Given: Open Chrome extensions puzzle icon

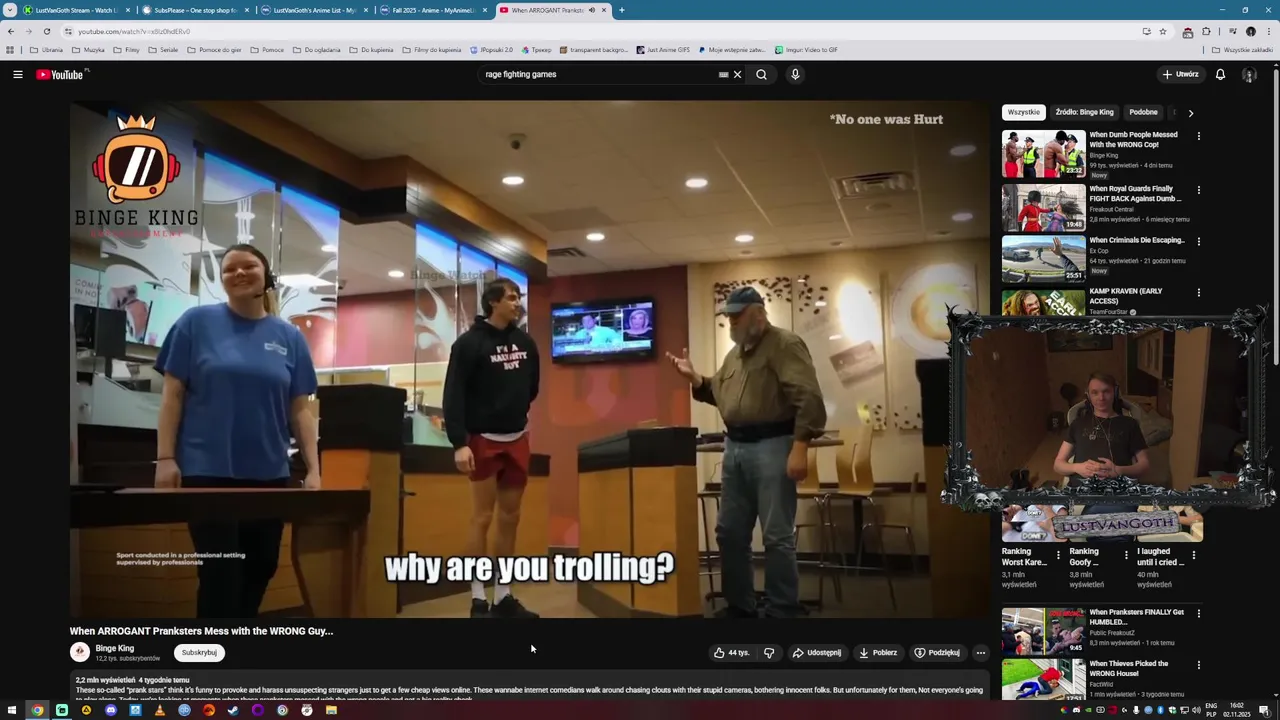Looking at the screenshot, I should [1206, 31].
